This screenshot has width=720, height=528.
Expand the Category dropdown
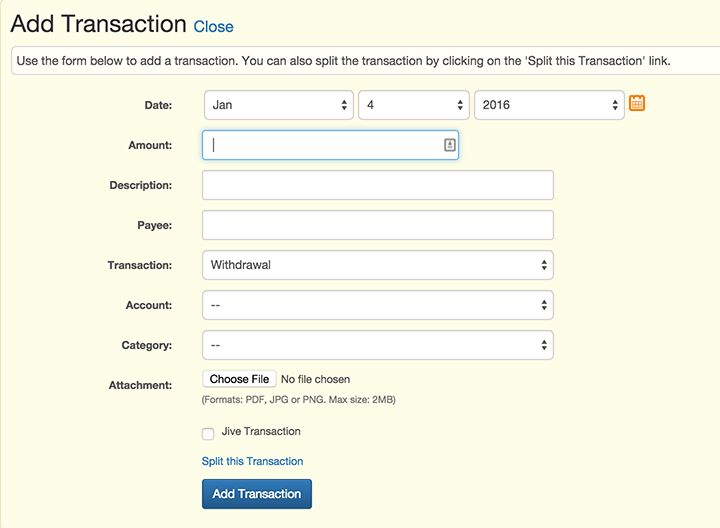click(378, 345)
